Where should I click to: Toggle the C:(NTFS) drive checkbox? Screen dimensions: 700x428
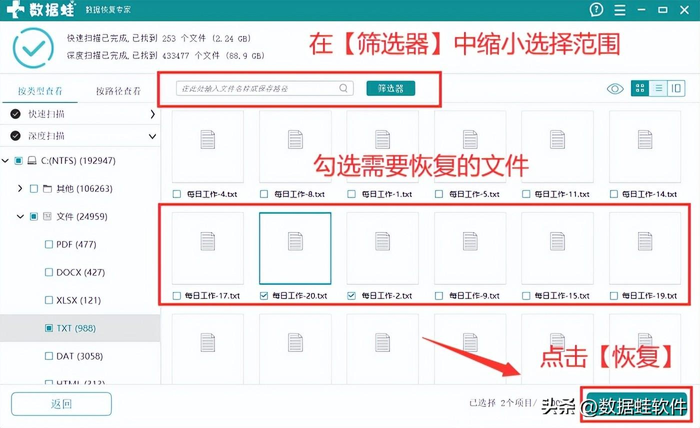(x=18, y=161)
